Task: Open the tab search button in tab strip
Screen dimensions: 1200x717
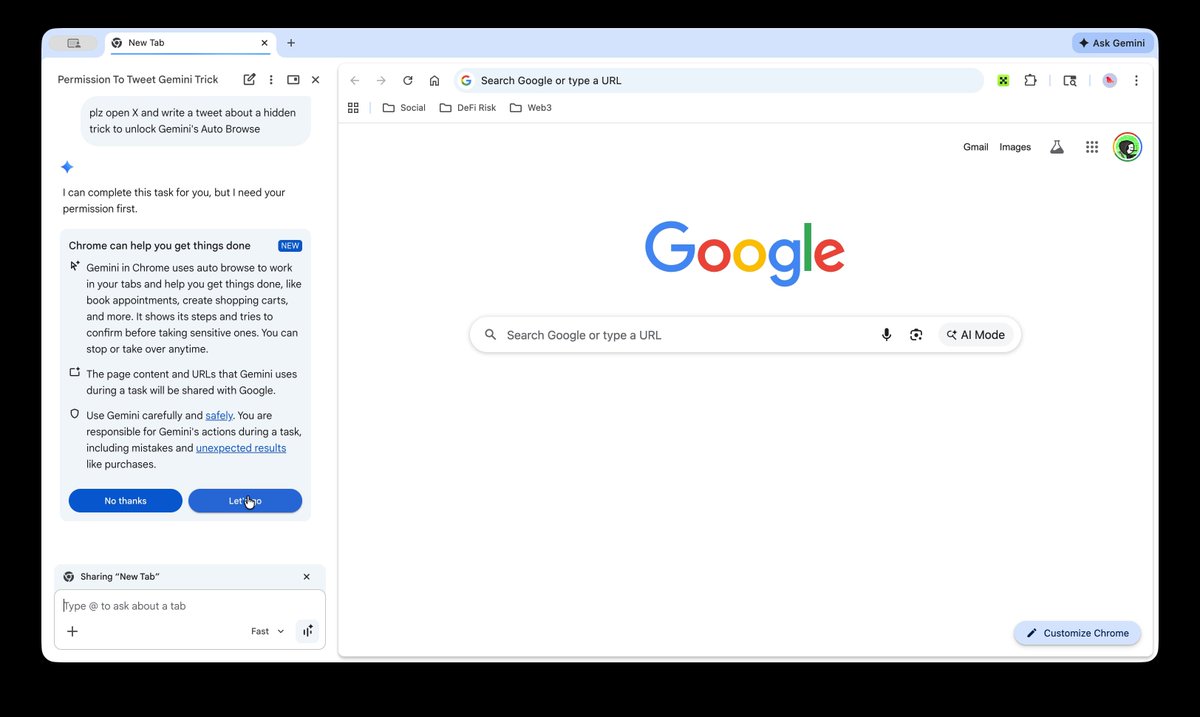Action: pyautogui.click(x=74, y=43)
